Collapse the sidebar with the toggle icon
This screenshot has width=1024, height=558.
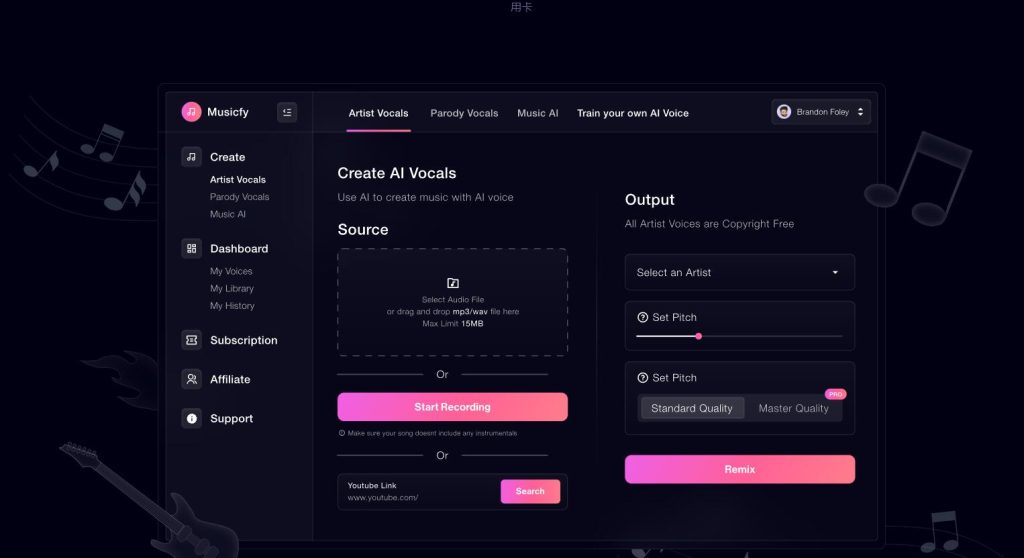(x=287, y=112)
